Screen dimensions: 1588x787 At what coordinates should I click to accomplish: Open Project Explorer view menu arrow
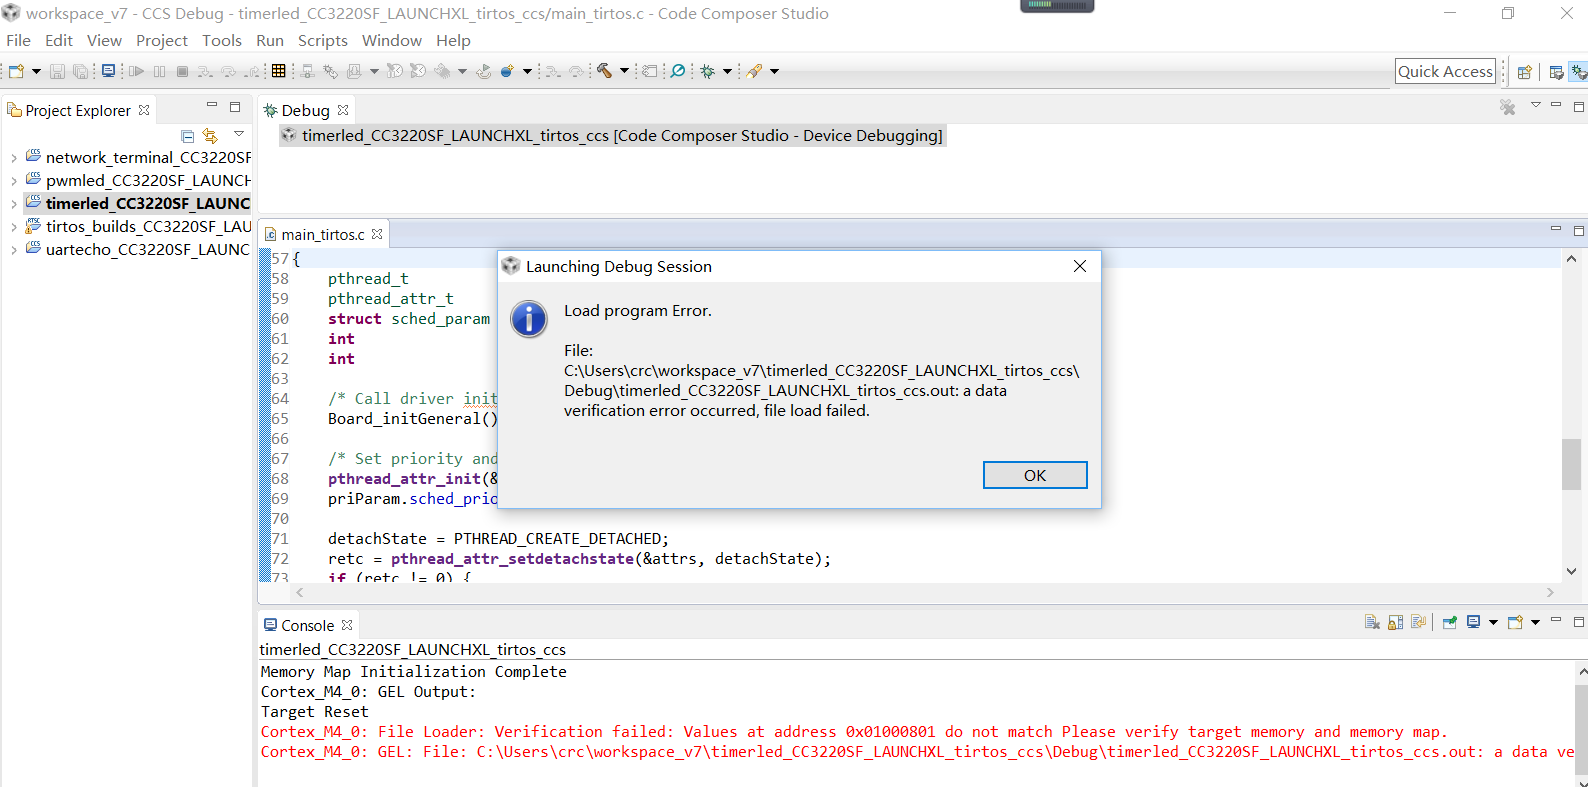click(x=239, y=134)
